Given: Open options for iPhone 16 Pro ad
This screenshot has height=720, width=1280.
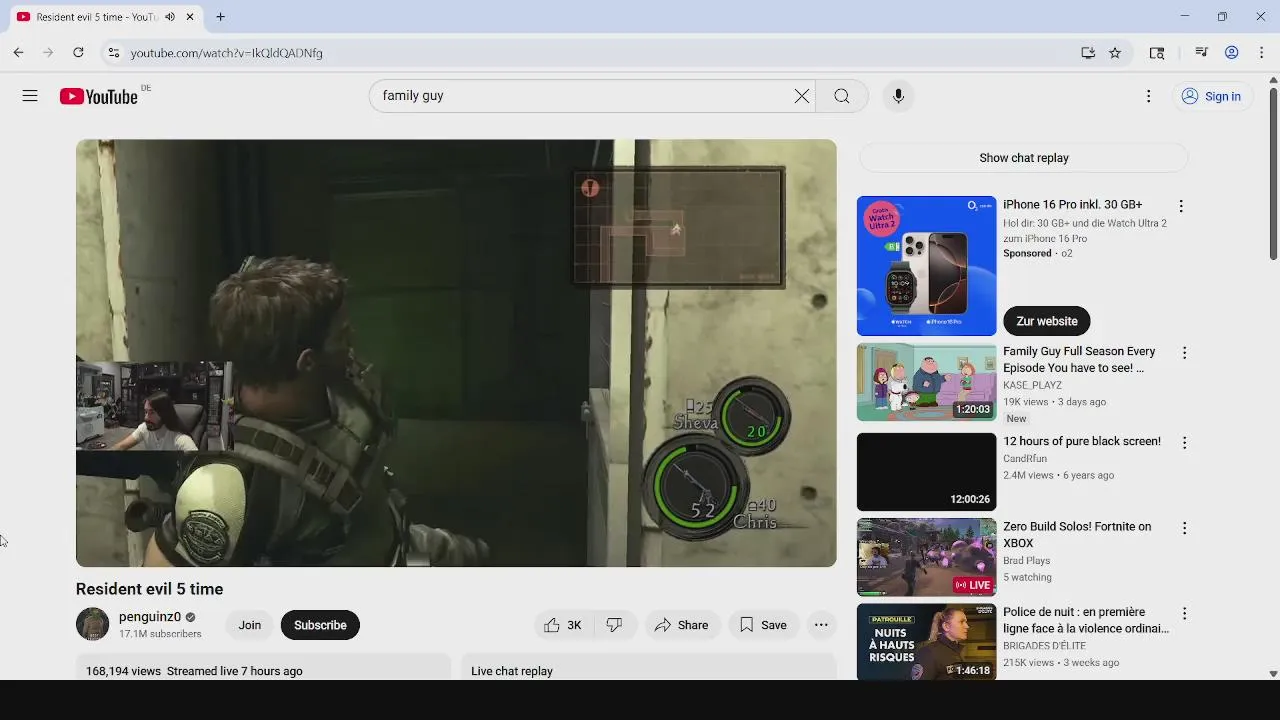Looking at the screenshot, I should coord(1181,206).
